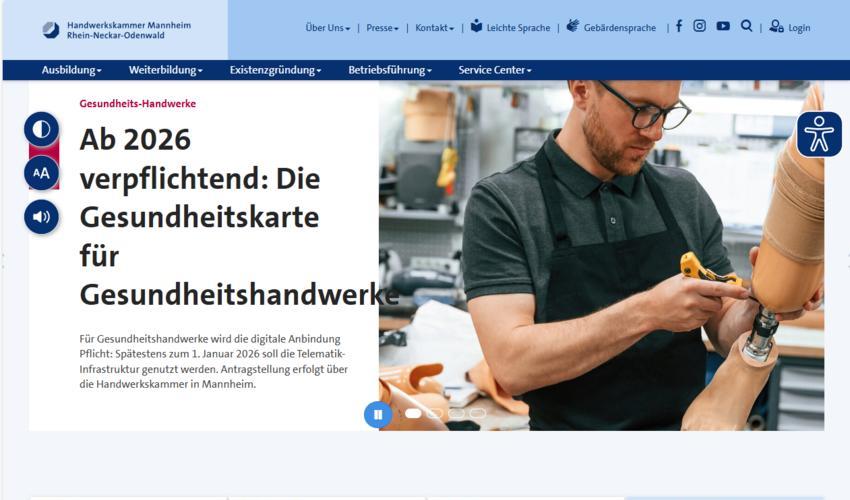Click the Handwerkskammer Mannheim logo
Screen dimensions: 850x500
117,30
